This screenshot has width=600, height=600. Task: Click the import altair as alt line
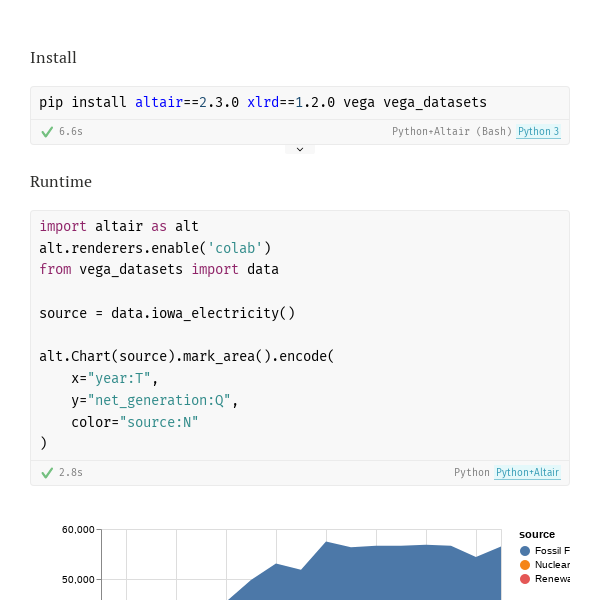[x=119, y=226]
